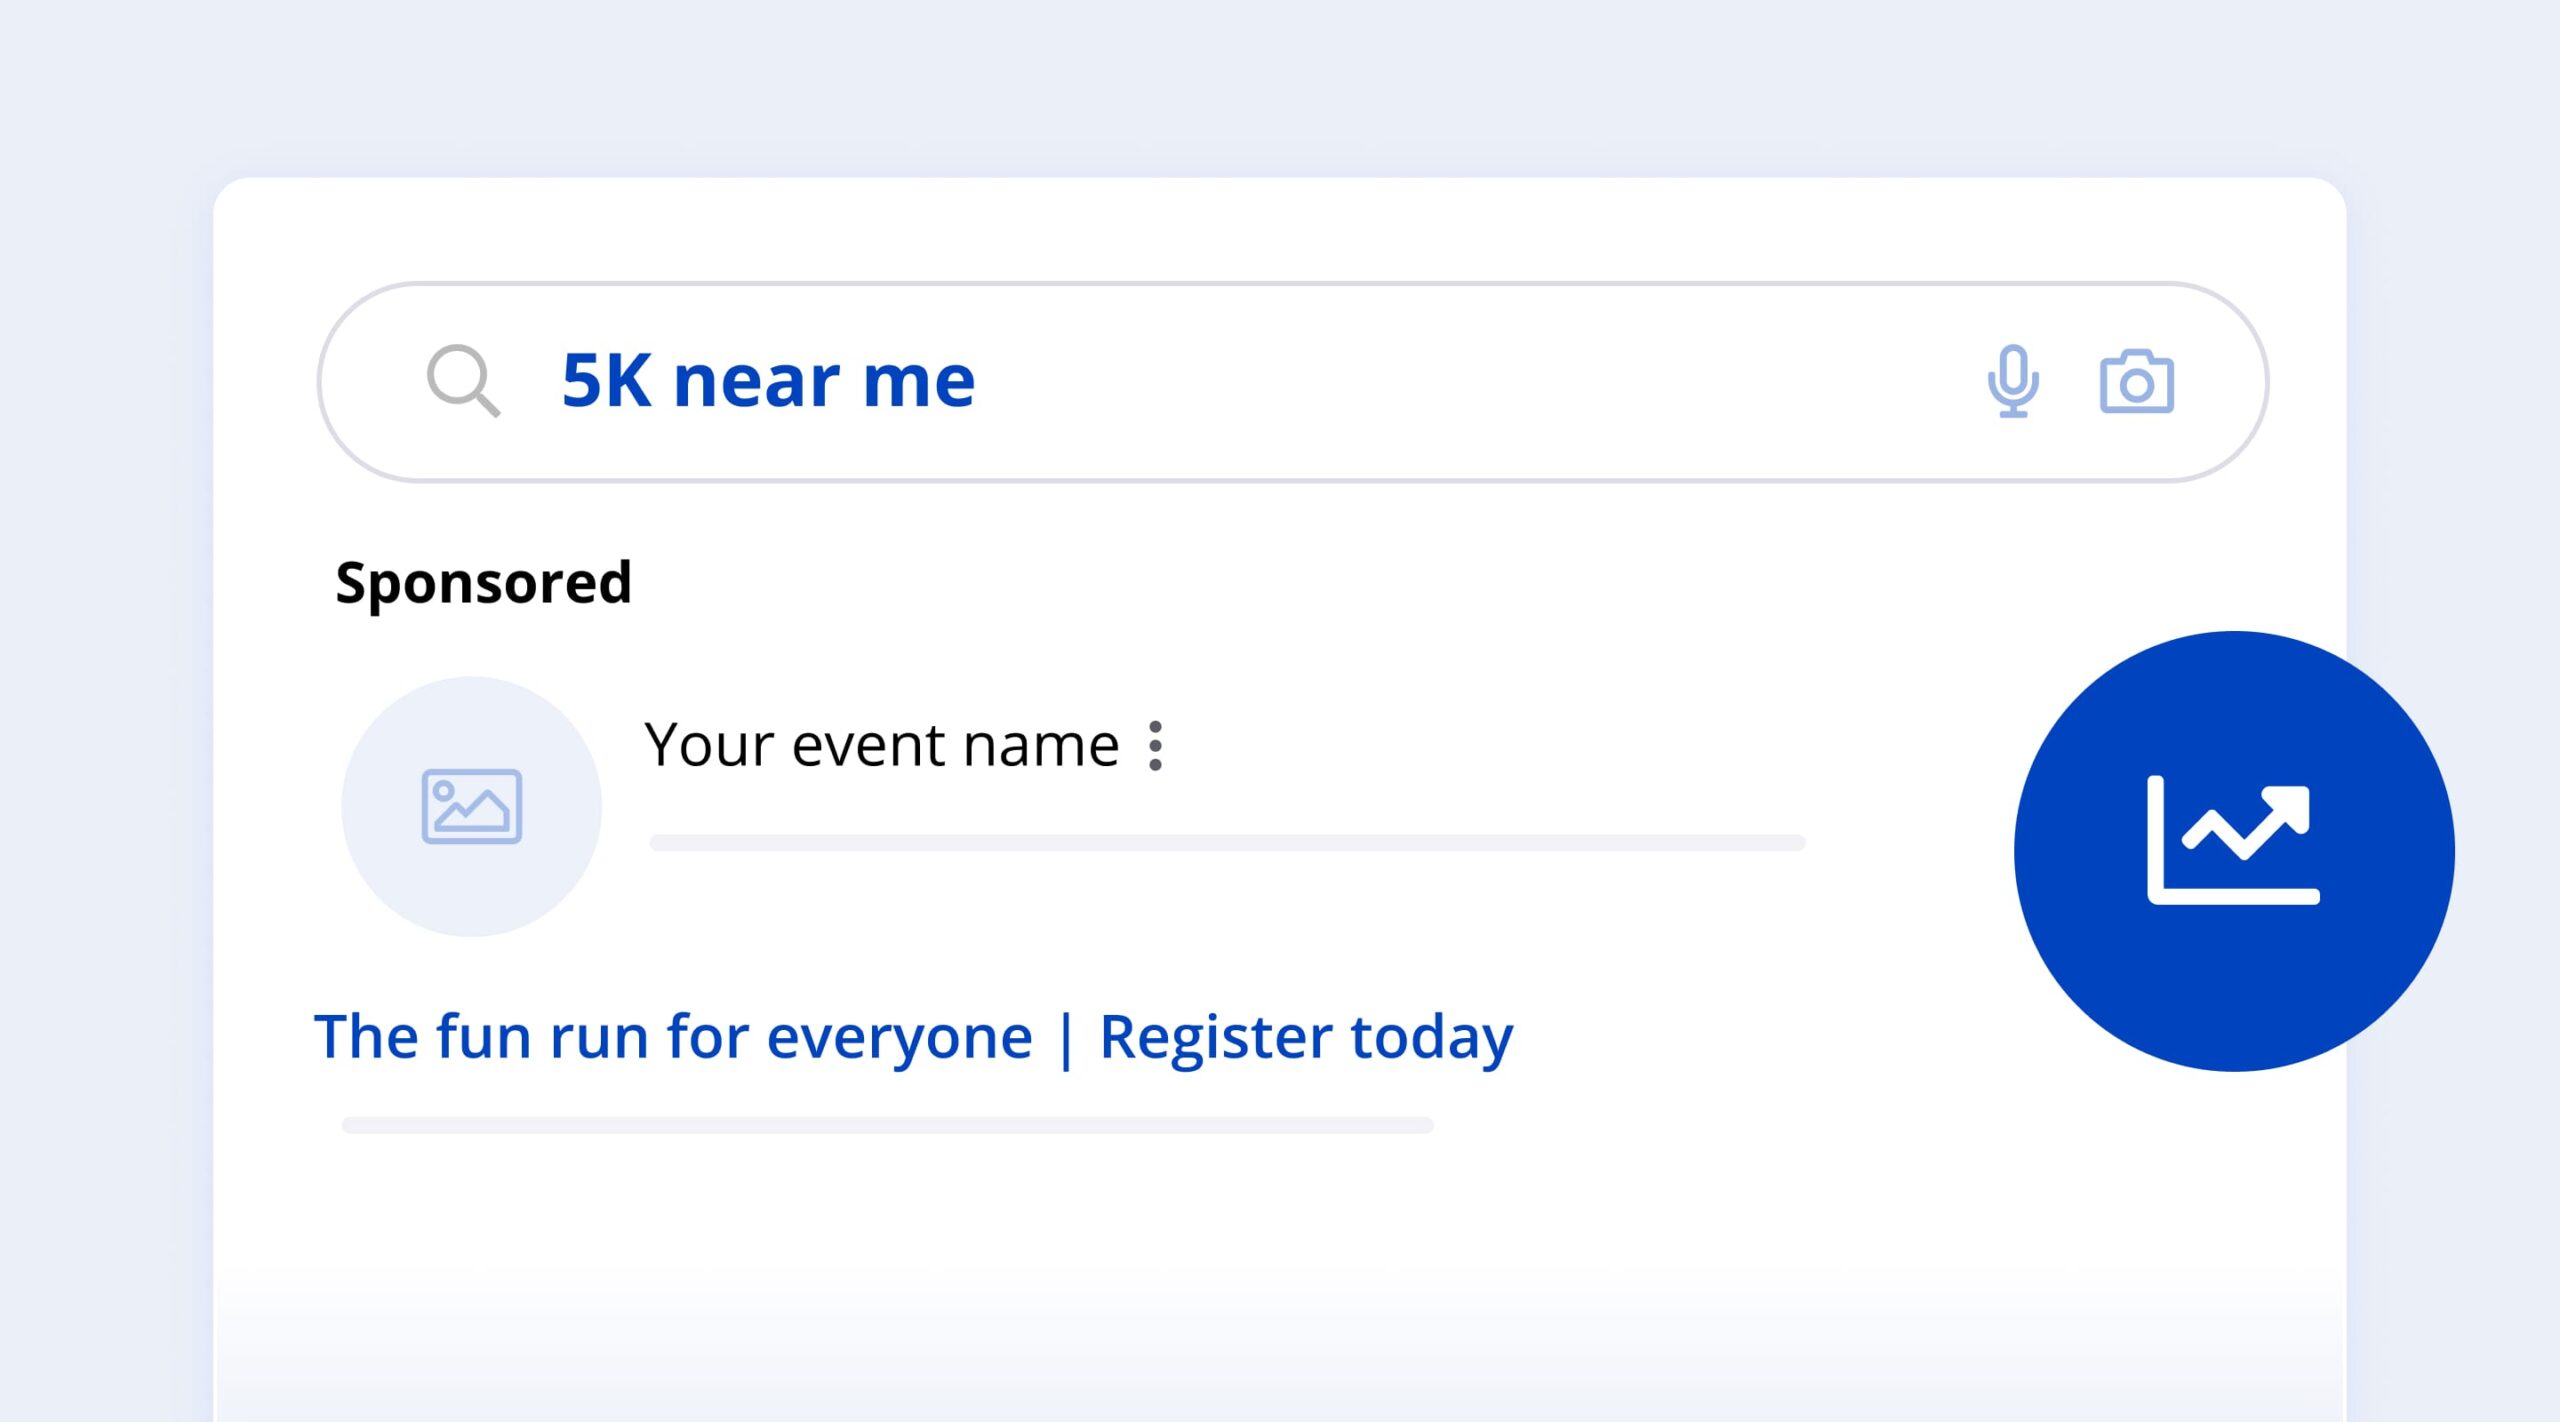Viewport: 2560px width, 1422px height.
Task: Click the pipe separator in the ad headline
Action: click(1065, 1039)
